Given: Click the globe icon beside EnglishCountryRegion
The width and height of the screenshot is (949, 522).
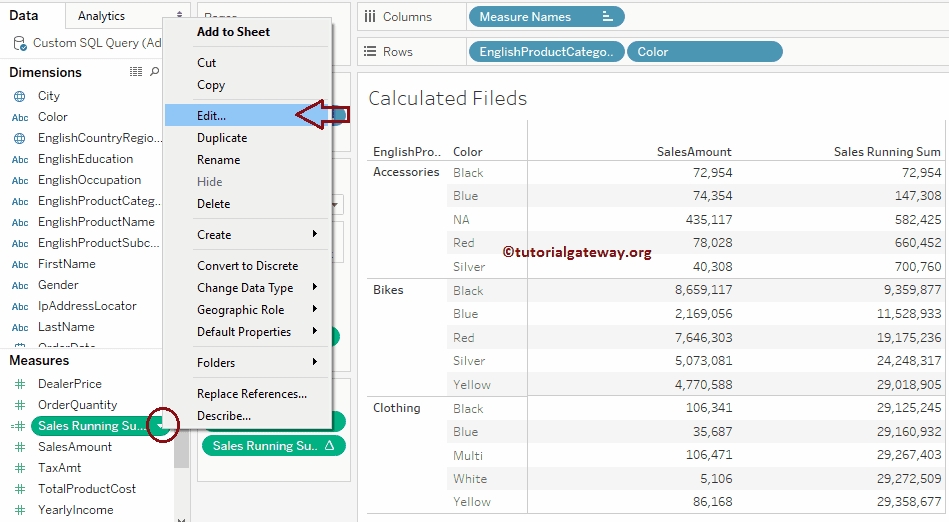Looking at the screenshot, I should click(20, 138).
